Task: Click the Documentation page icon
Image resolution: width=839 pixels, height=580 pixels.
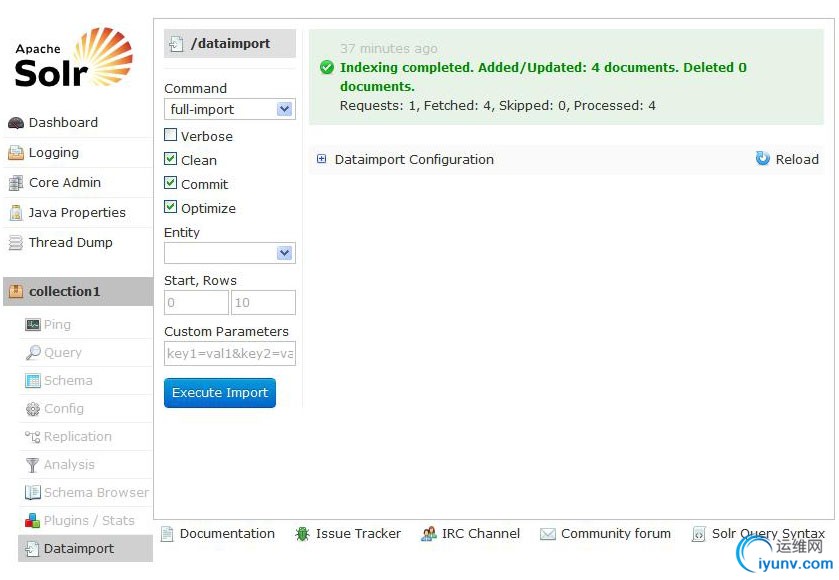Action: (x=167, y=533)
